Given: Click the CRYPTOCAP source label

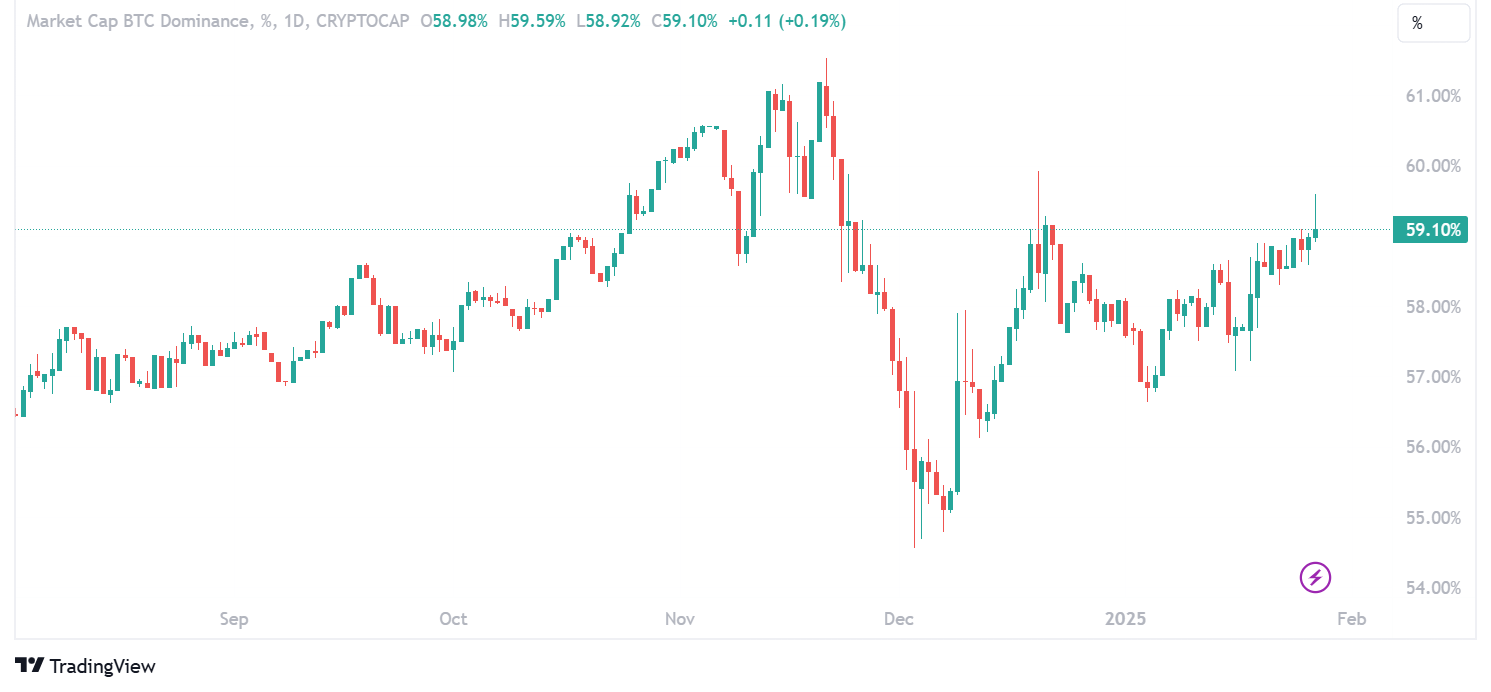Looking at the screenshot, I should [362, 21].
